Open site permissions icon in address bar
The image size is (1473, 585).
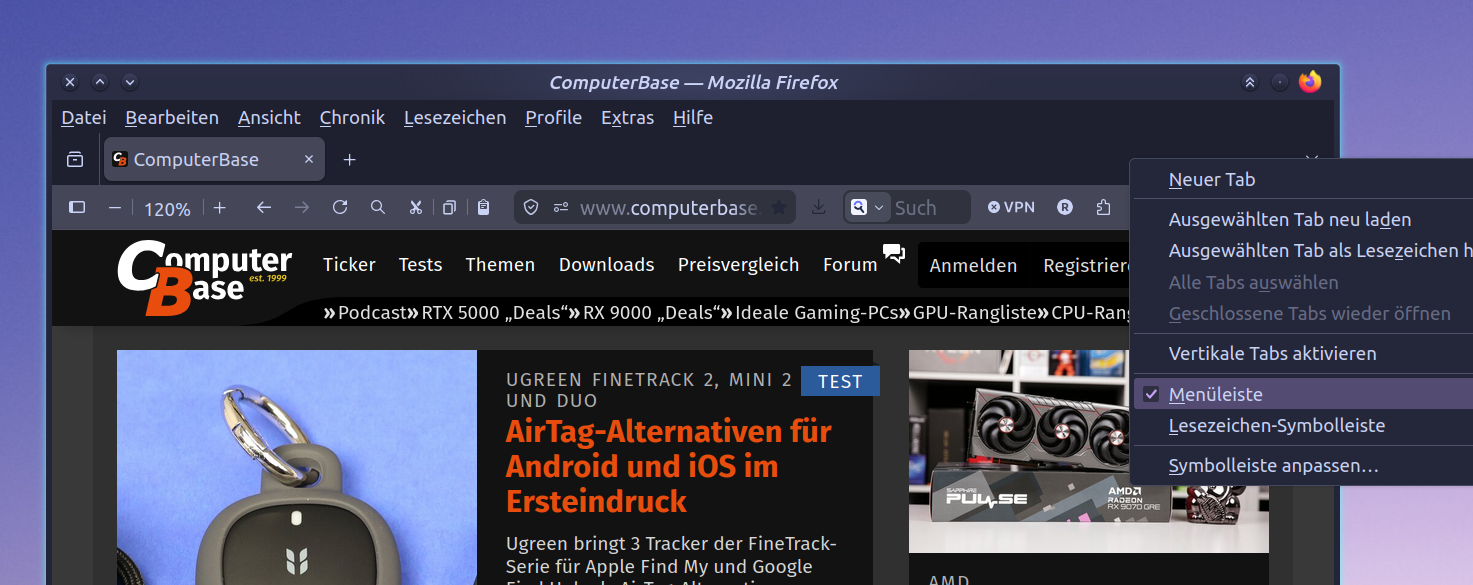click(x=561, y=208)
